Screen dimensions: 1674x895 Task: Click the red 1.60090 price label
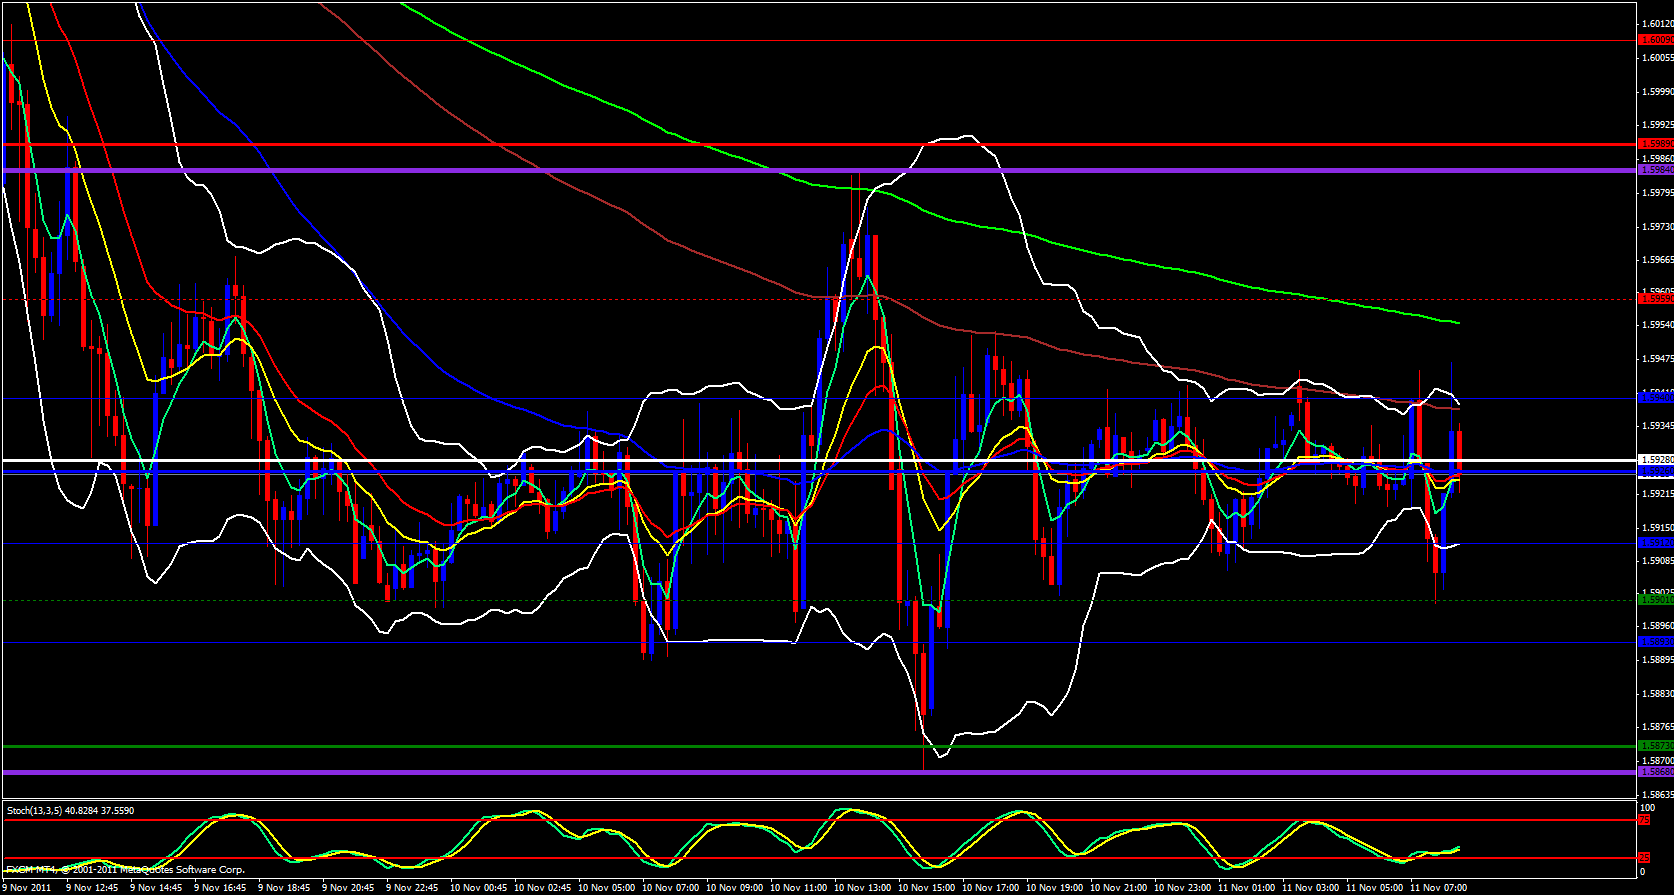pyautogui.click(x=1655, y=40)
